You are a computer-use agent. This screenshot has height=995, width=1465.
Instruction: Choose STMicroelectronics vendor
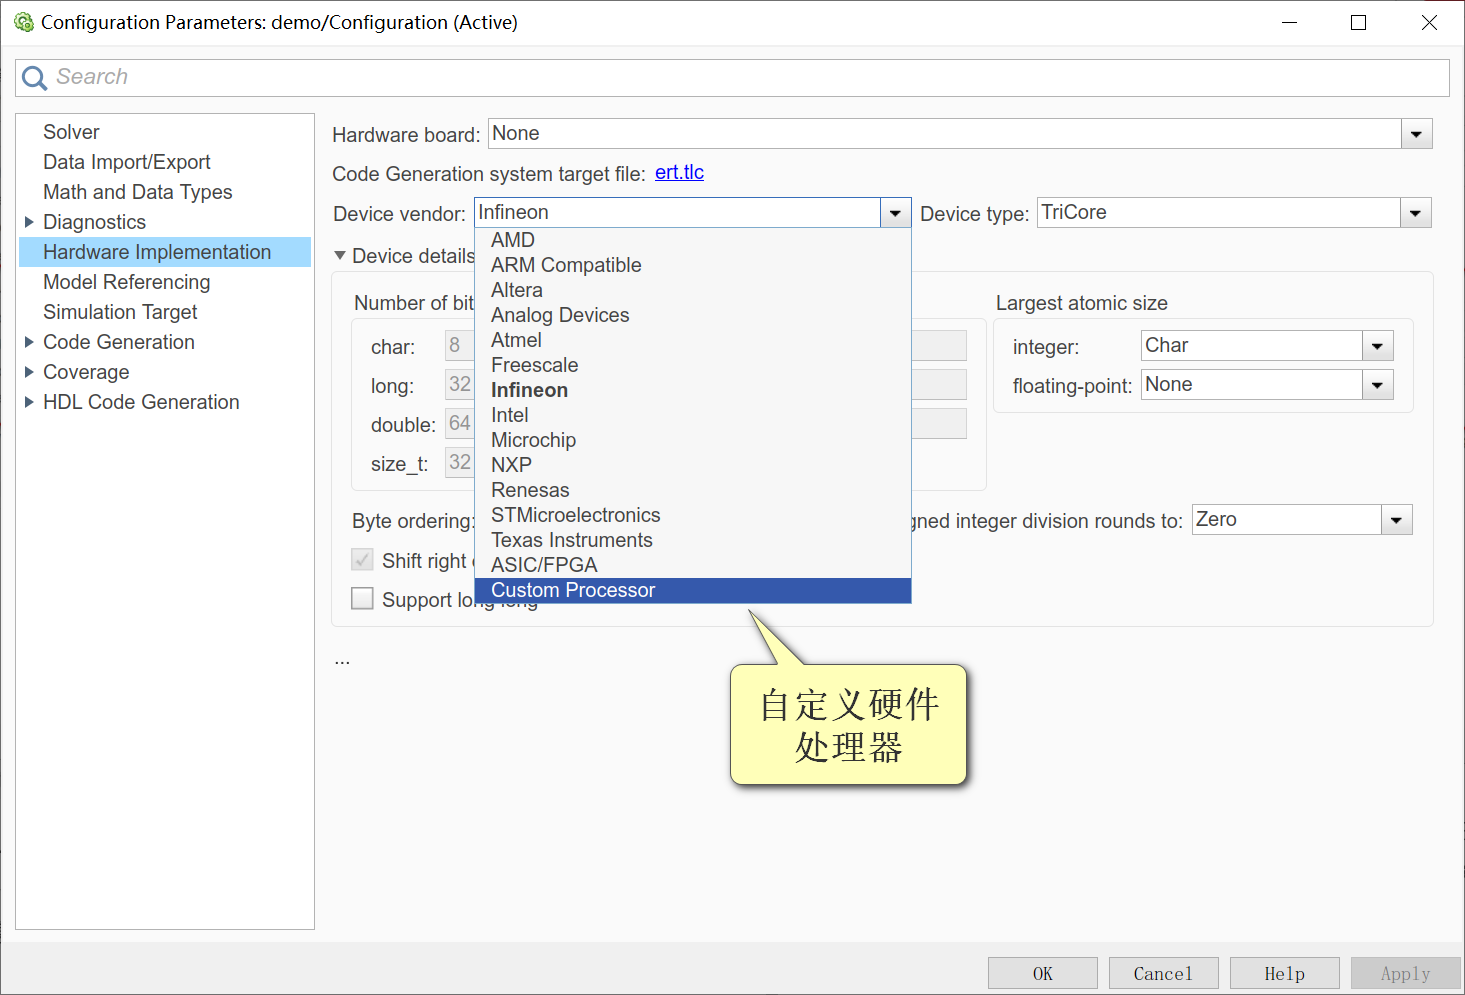click(x=693, y=515)
